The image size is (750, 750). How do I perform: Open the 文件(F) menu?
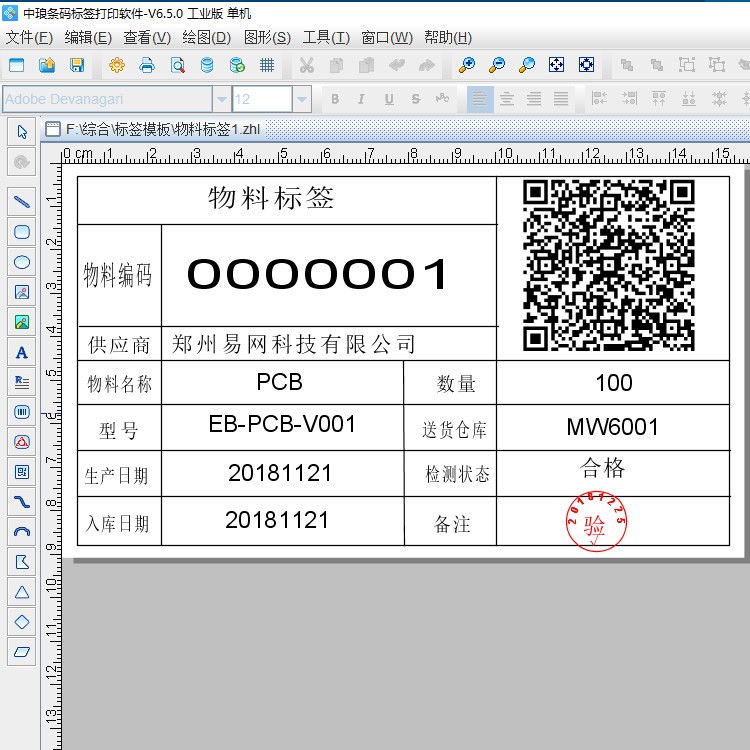point(29,37)
